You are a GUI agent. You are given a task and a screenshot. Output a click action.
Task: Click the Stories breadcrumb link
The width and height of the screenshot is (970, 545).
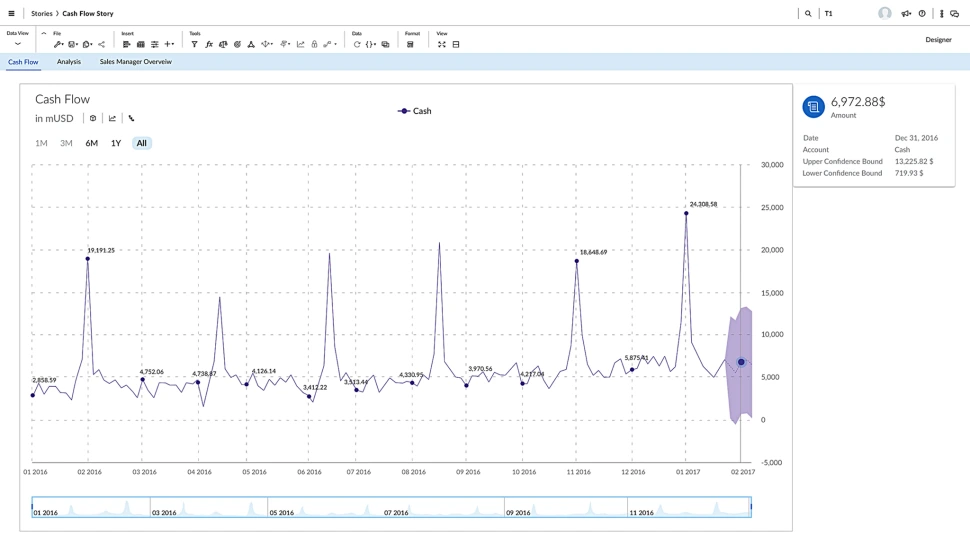pyautogui.click(x=41, y=14)
